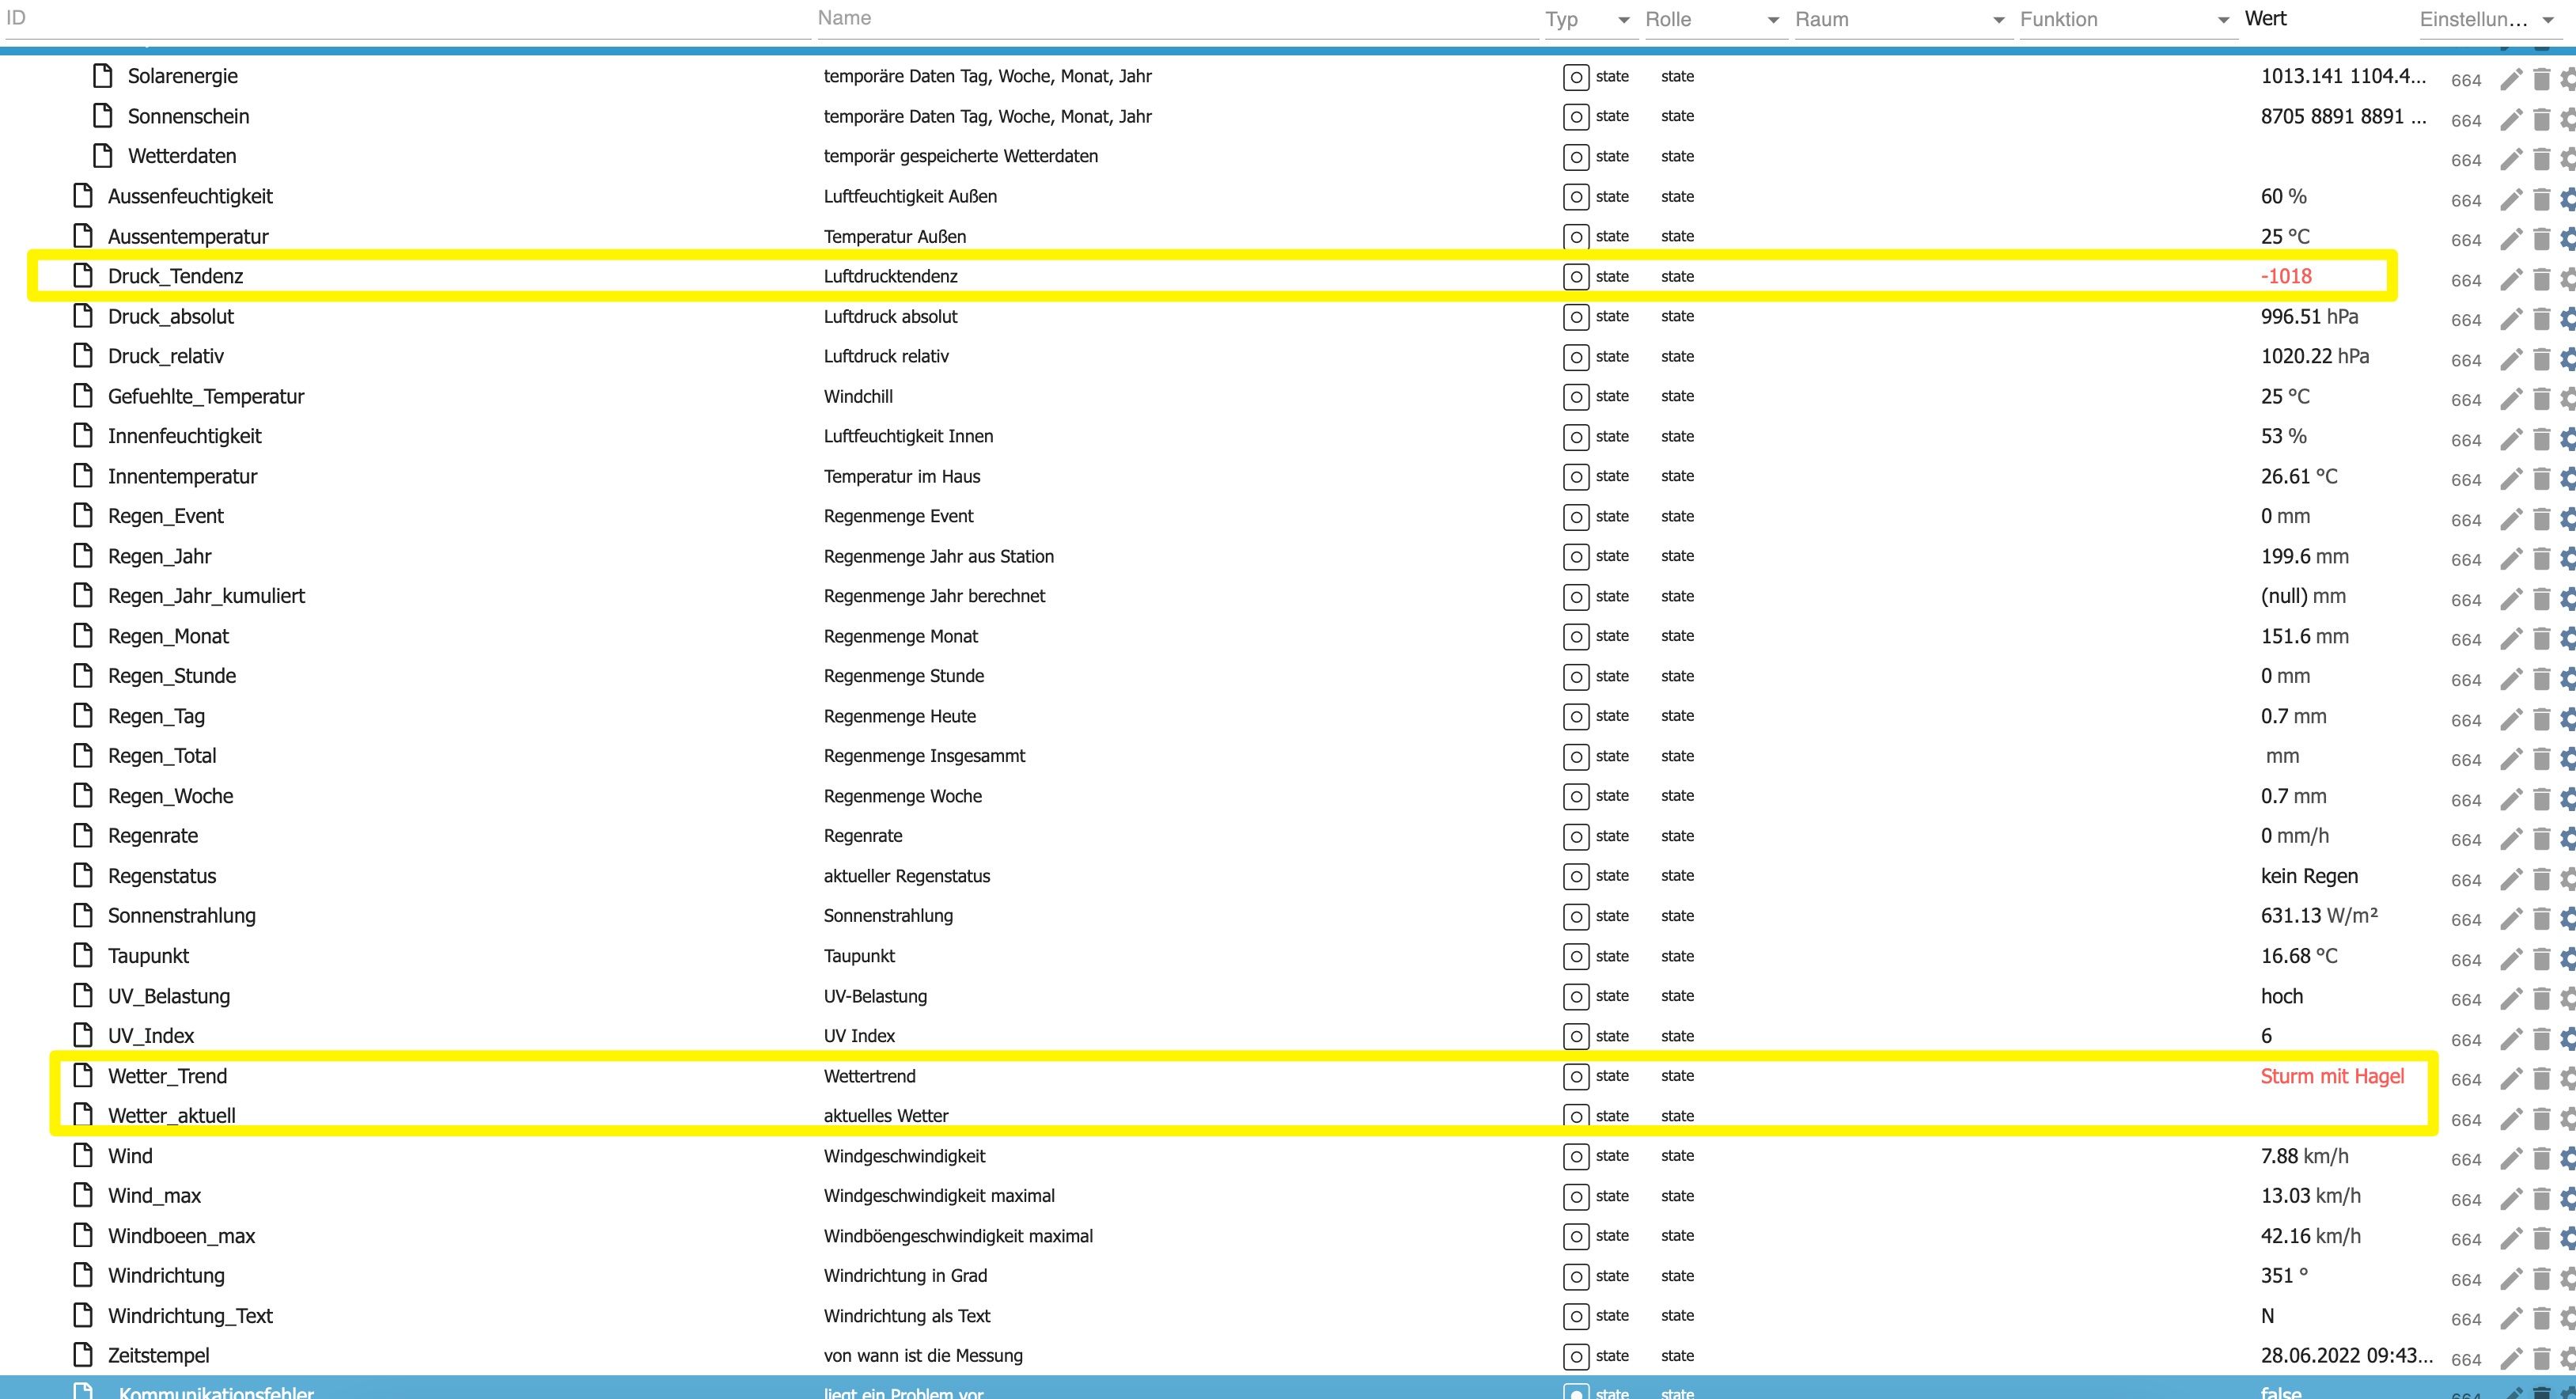Click the value 1020.22 hPa
The image size is (2576, 1399).
click(x=2315, y=356)
